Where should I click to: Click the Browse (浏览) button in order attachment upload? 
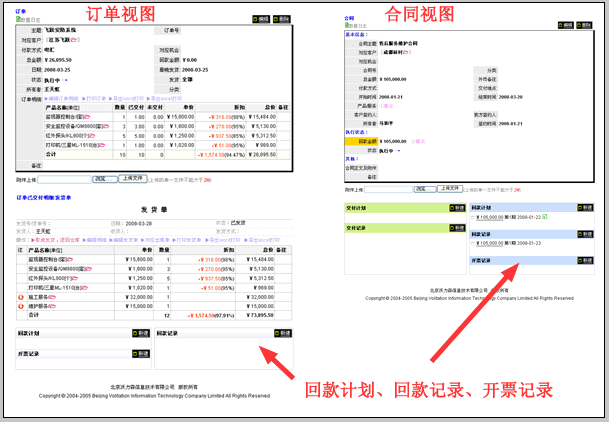point(104,178)
